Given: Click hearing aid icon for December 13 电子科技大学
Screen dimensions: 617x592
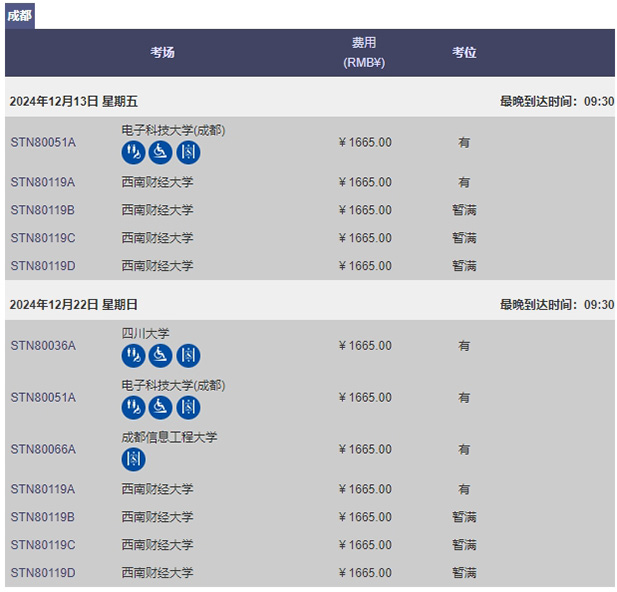Looking at the screenshot, I should pos(133,152).
